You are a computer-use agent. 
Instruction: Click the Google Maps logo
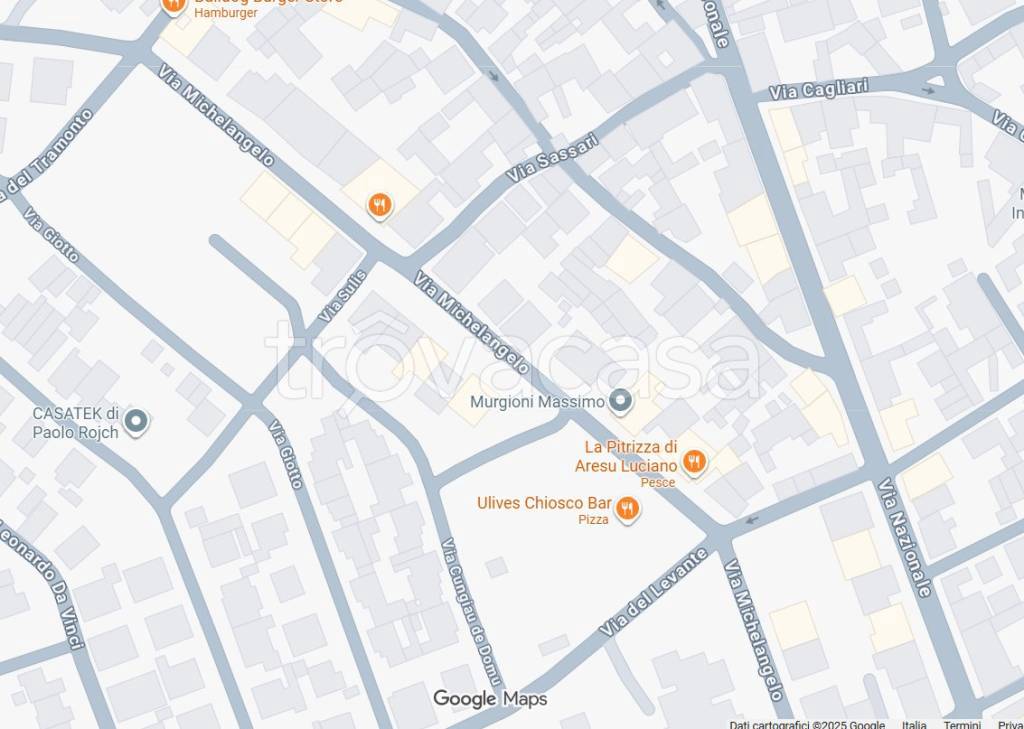tap(490, 699)
